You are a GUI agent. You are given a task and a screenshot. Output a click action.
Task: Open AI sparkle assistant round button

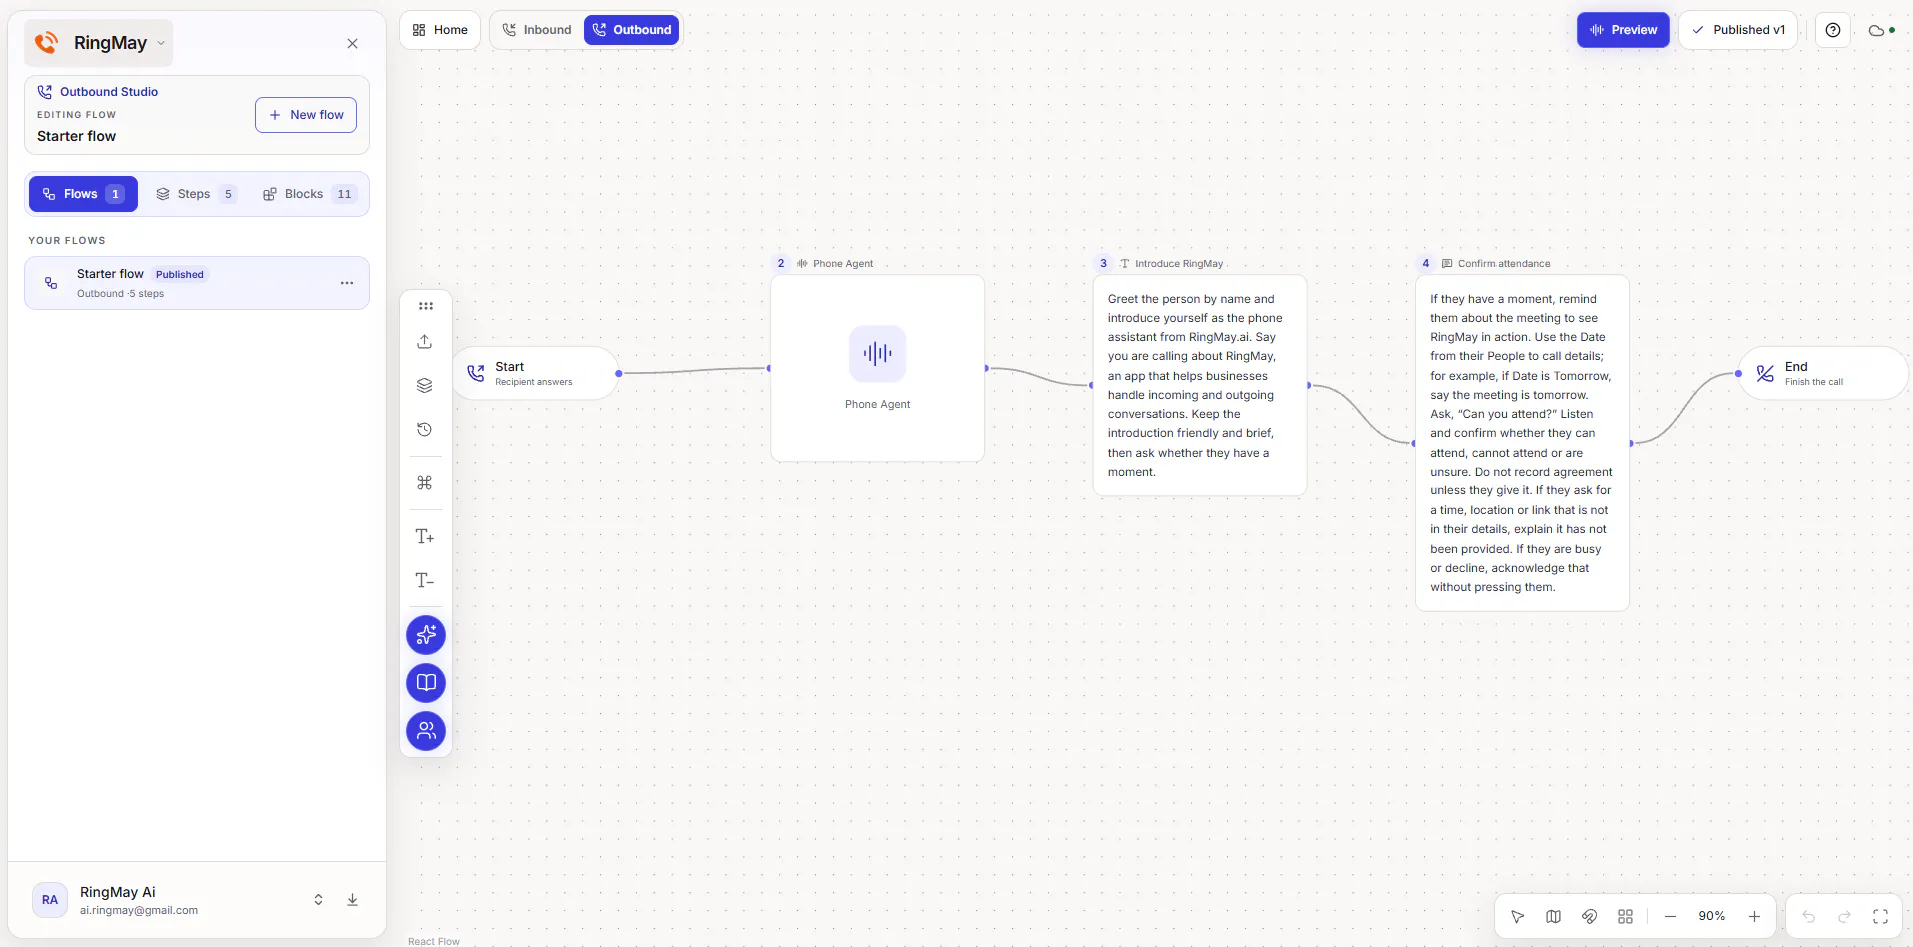coord(426,634)
